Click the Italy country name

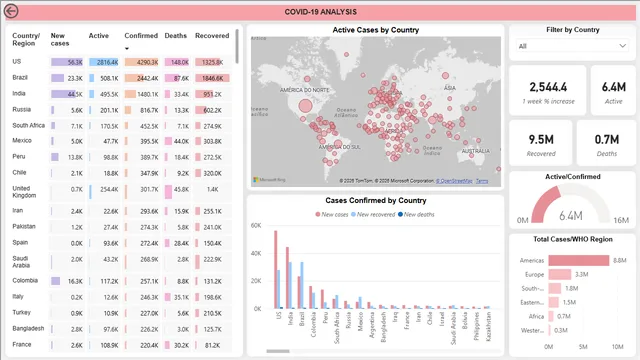18,296
